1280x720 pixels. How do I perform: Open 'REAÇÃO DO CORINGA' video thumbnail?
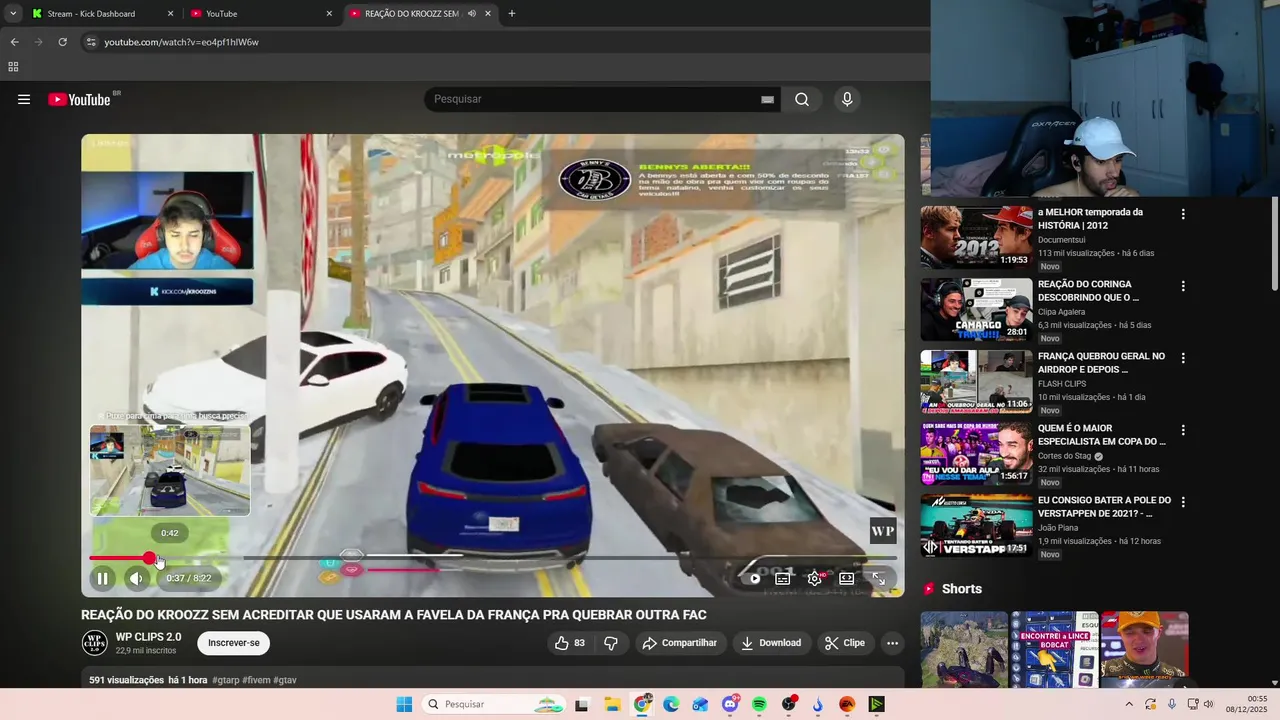pyautogui.click(x=976, y=309)
